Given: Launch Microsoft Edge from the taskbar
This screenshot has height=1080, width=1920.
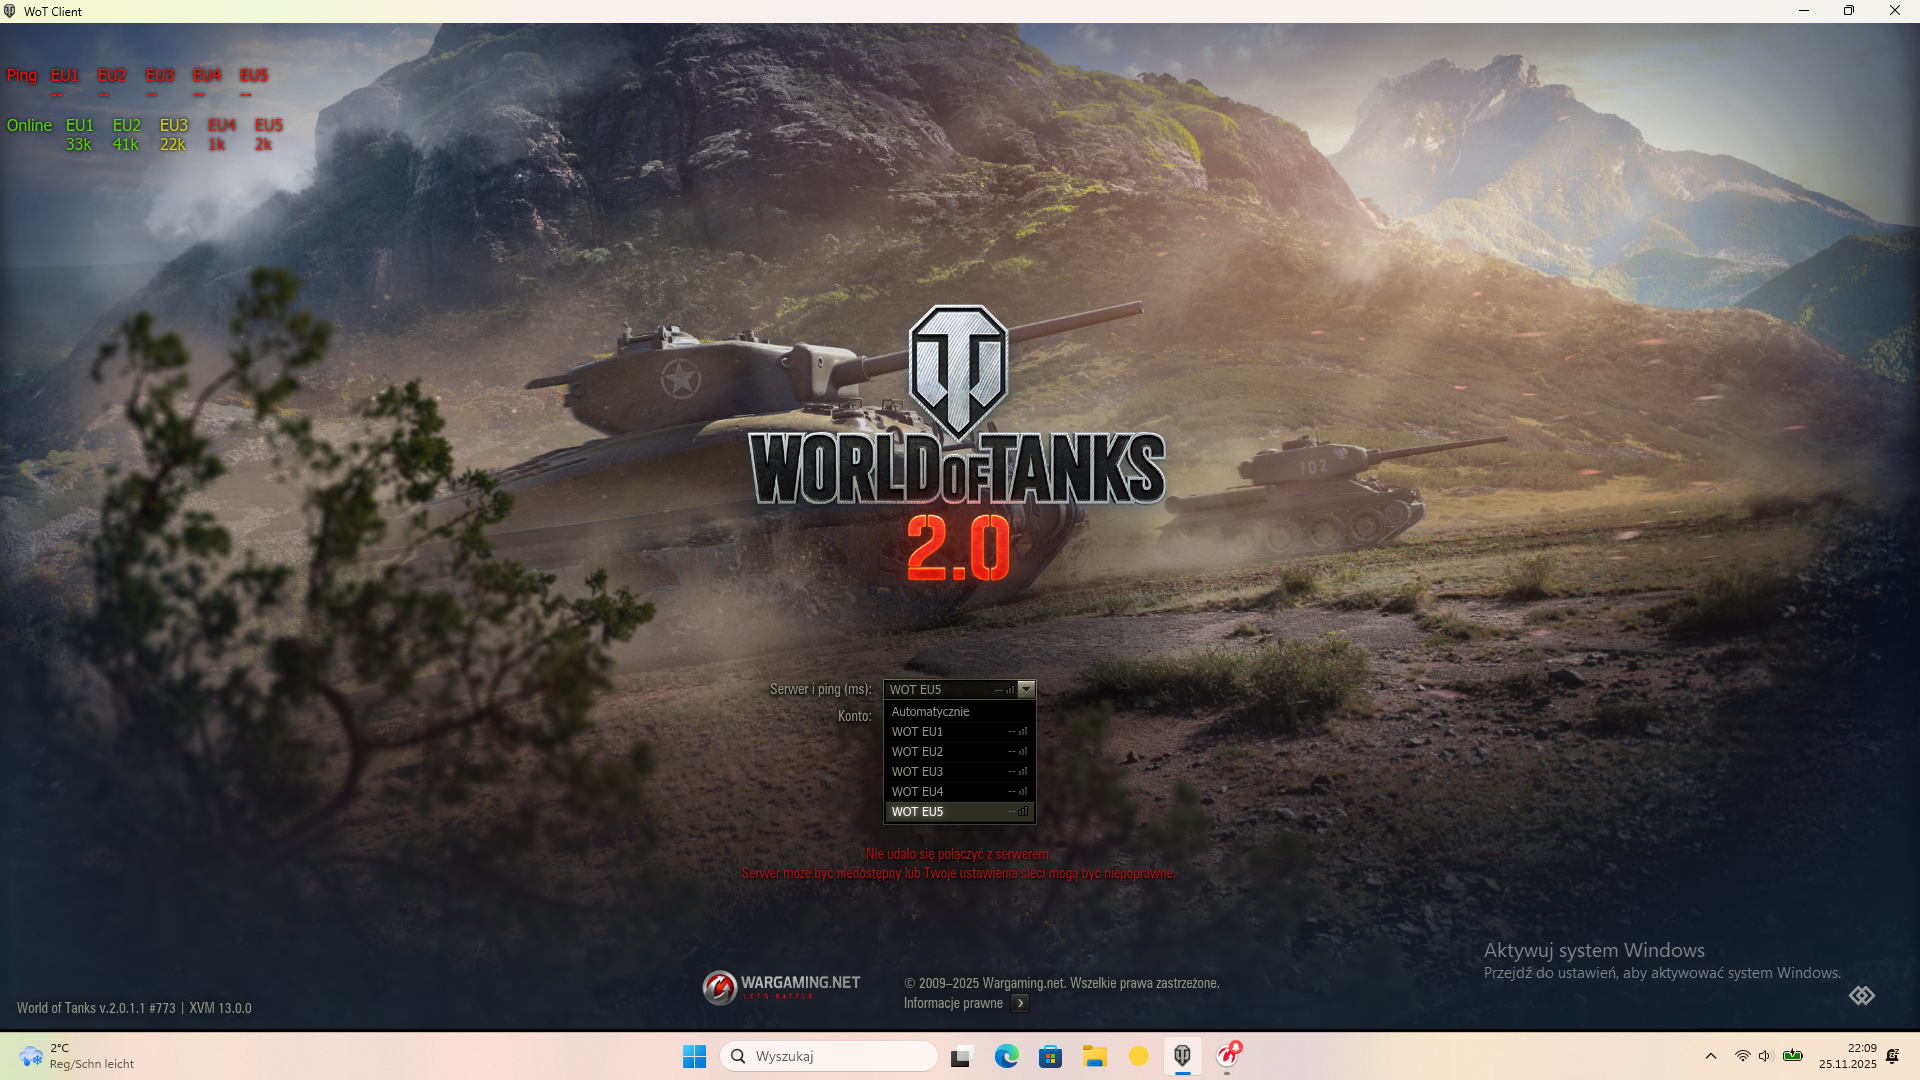Looking at the screenshot, I should [1006, 1056].
